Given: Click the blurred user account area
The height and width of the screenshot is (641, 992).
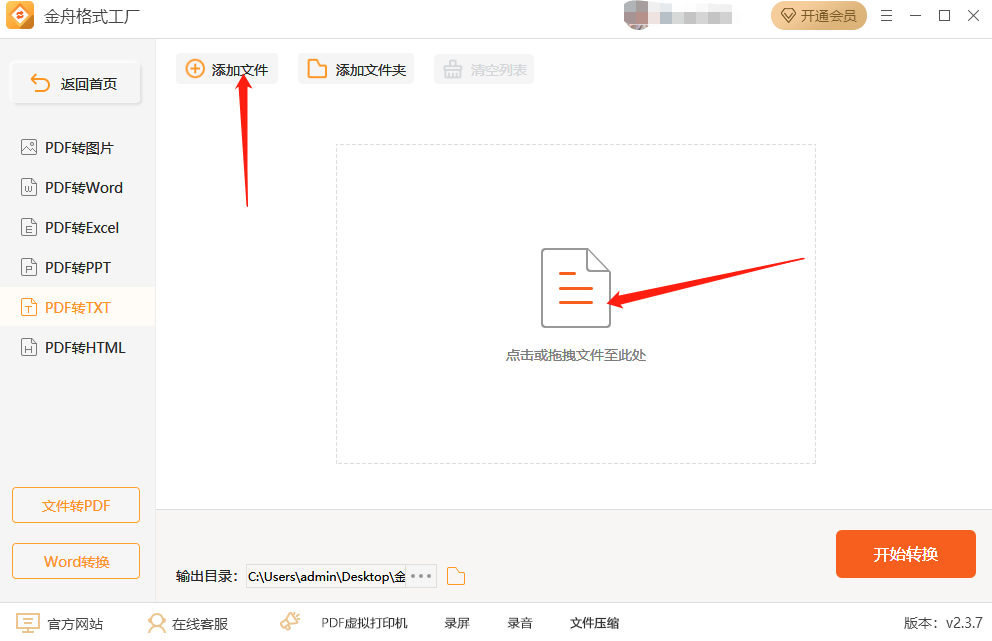Looking at the screenshot, I should point(678,15).
